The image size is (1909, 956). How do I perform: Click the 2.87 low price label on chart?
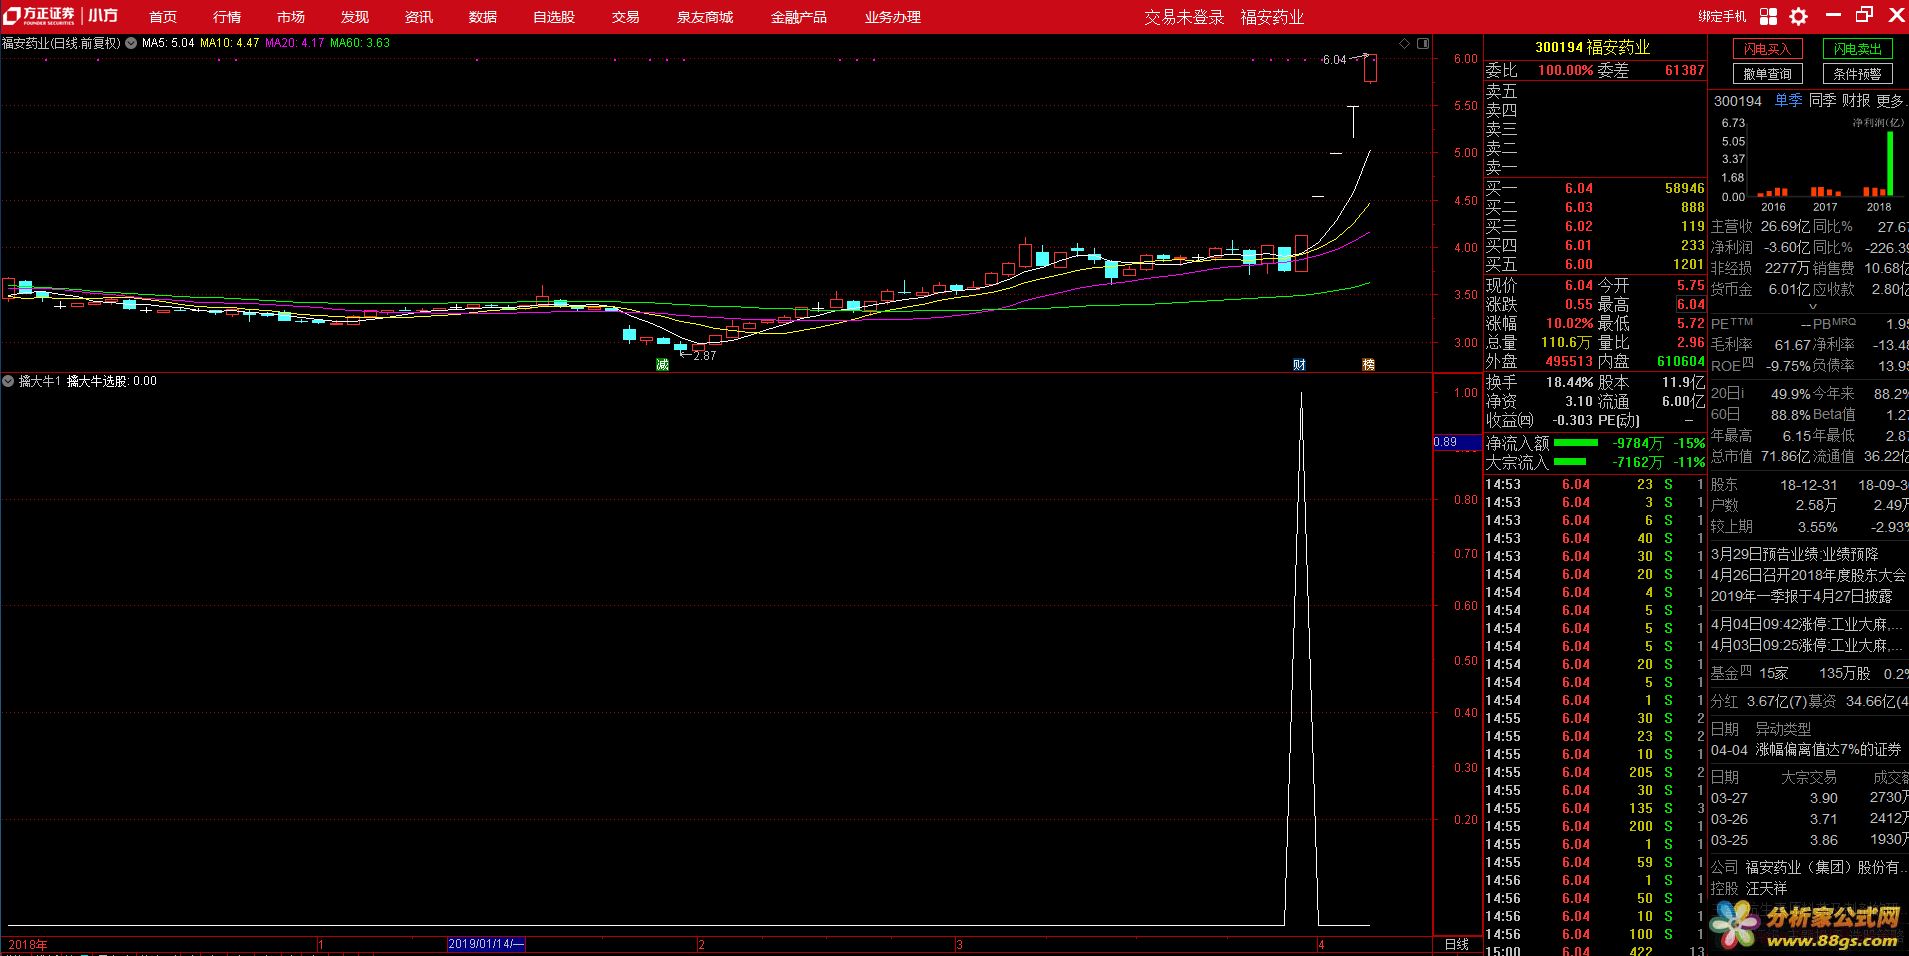(705, 356)
